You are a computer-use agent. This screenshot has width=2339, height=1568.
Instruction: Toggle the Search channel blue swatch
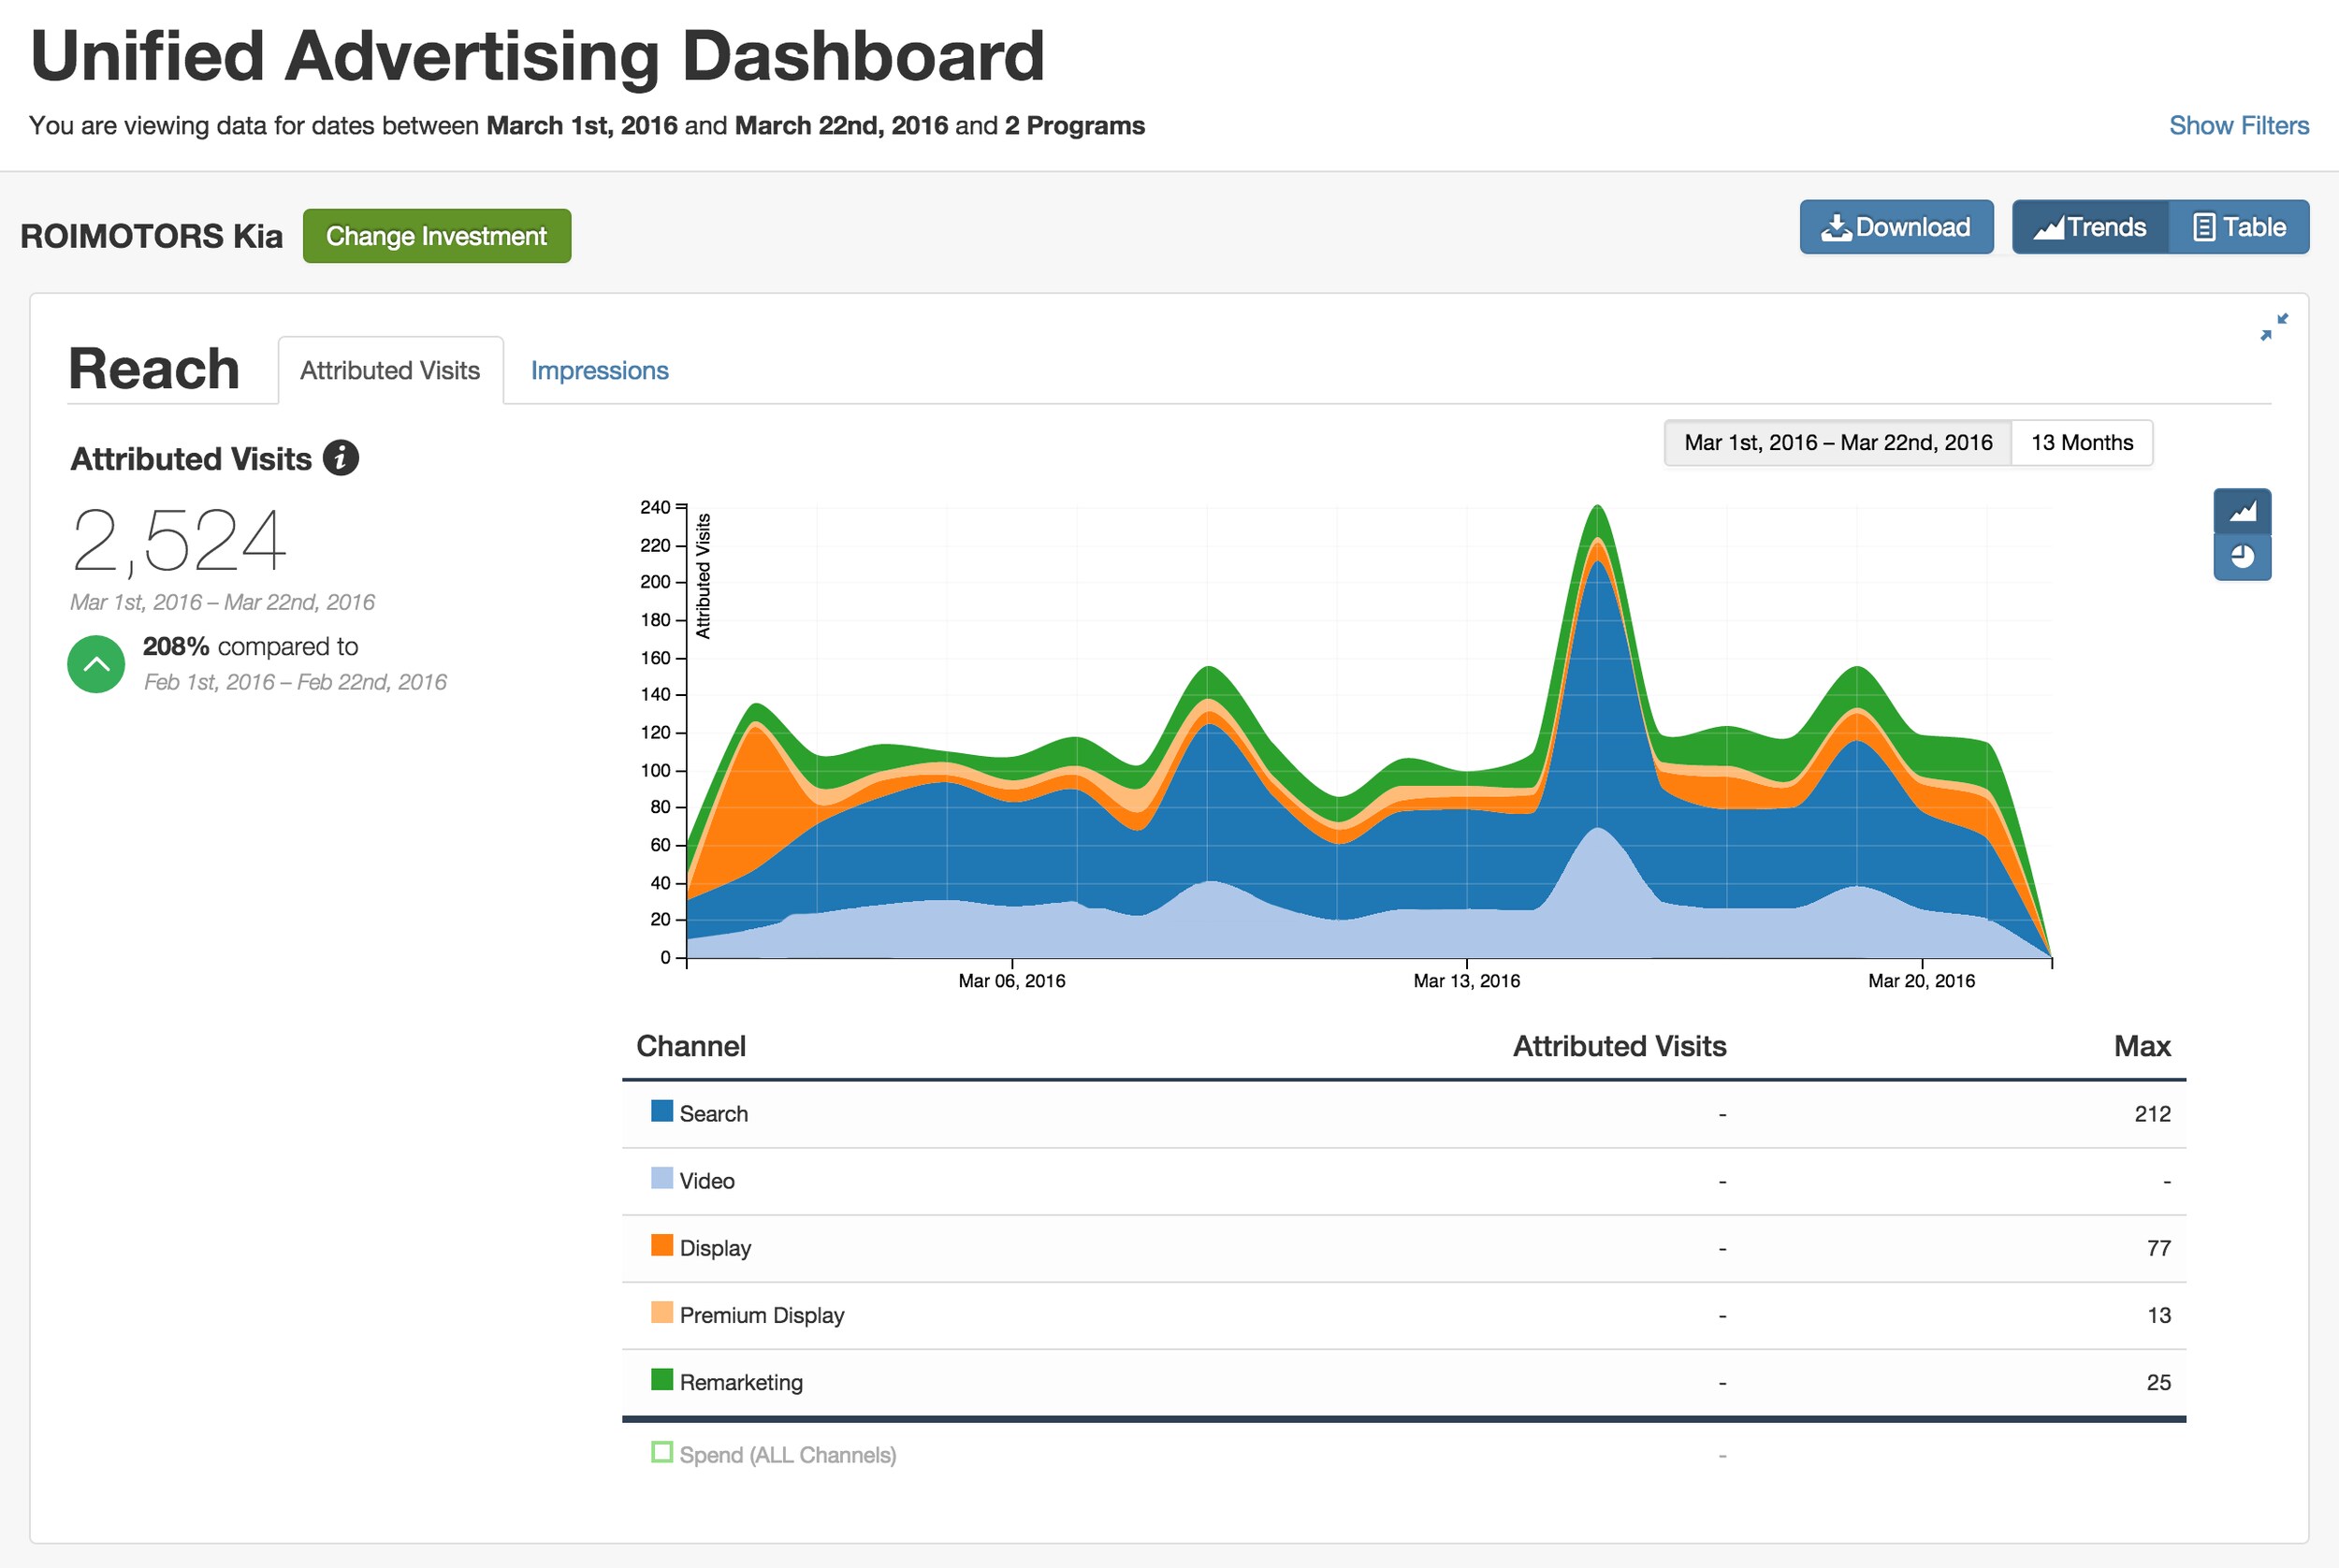point(661,1111)
